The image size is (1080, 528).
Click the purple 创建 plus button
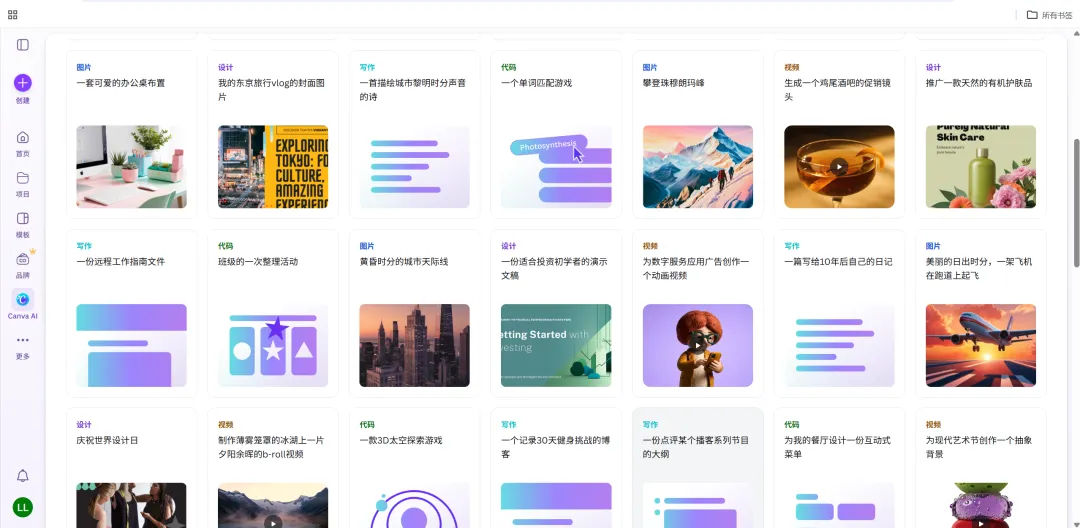(23, 83)
